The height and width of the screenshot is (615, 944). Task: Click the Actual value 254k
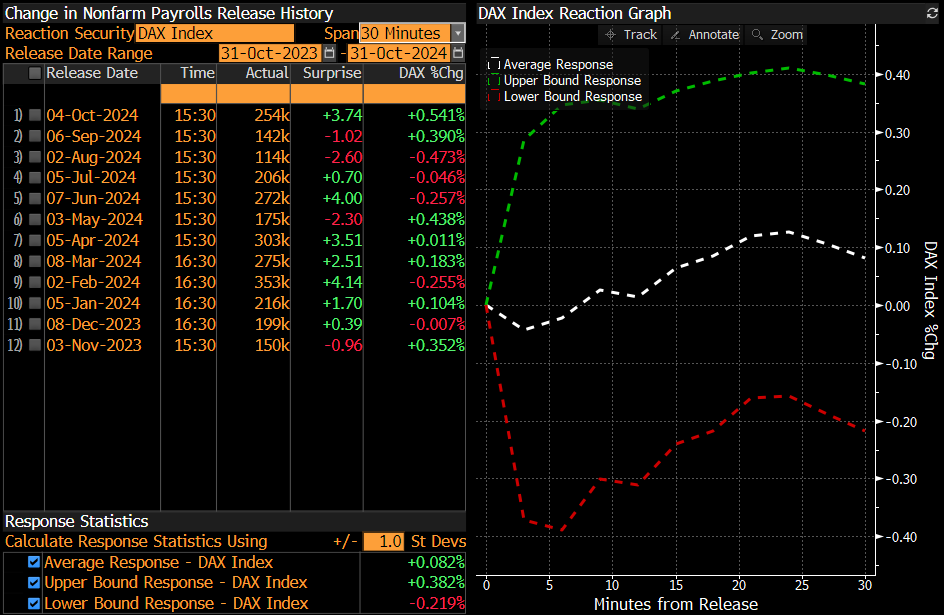(x=272, y=115)
